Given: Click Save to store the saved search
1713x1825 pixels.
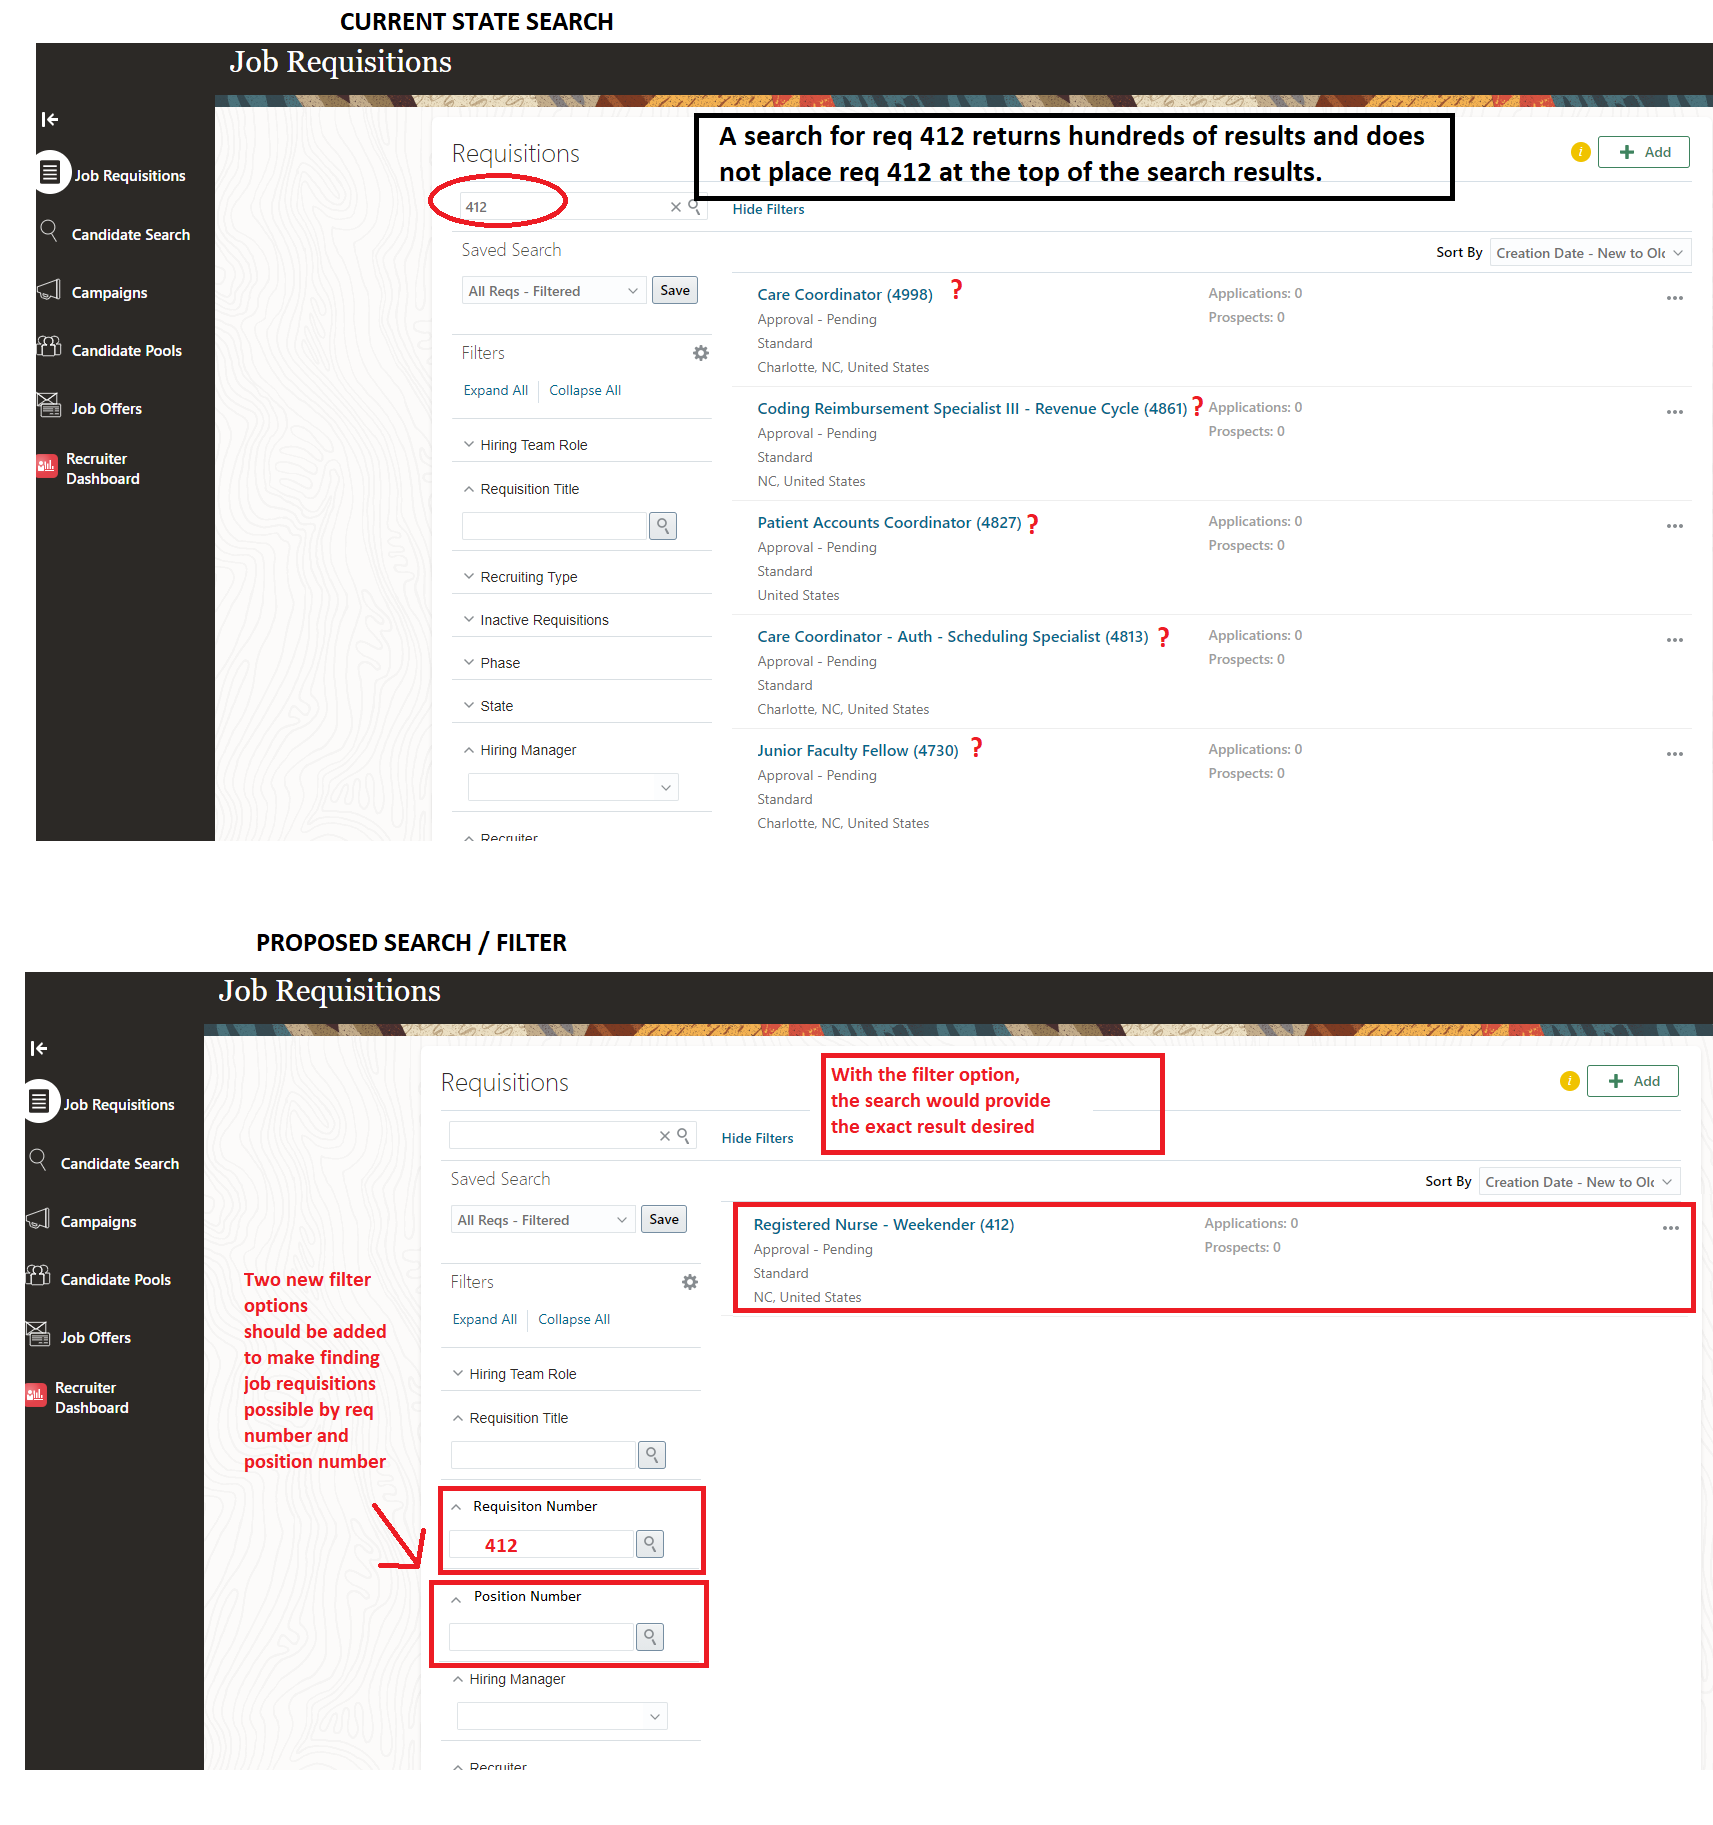Looking at the screenshot, I should 674,290.
